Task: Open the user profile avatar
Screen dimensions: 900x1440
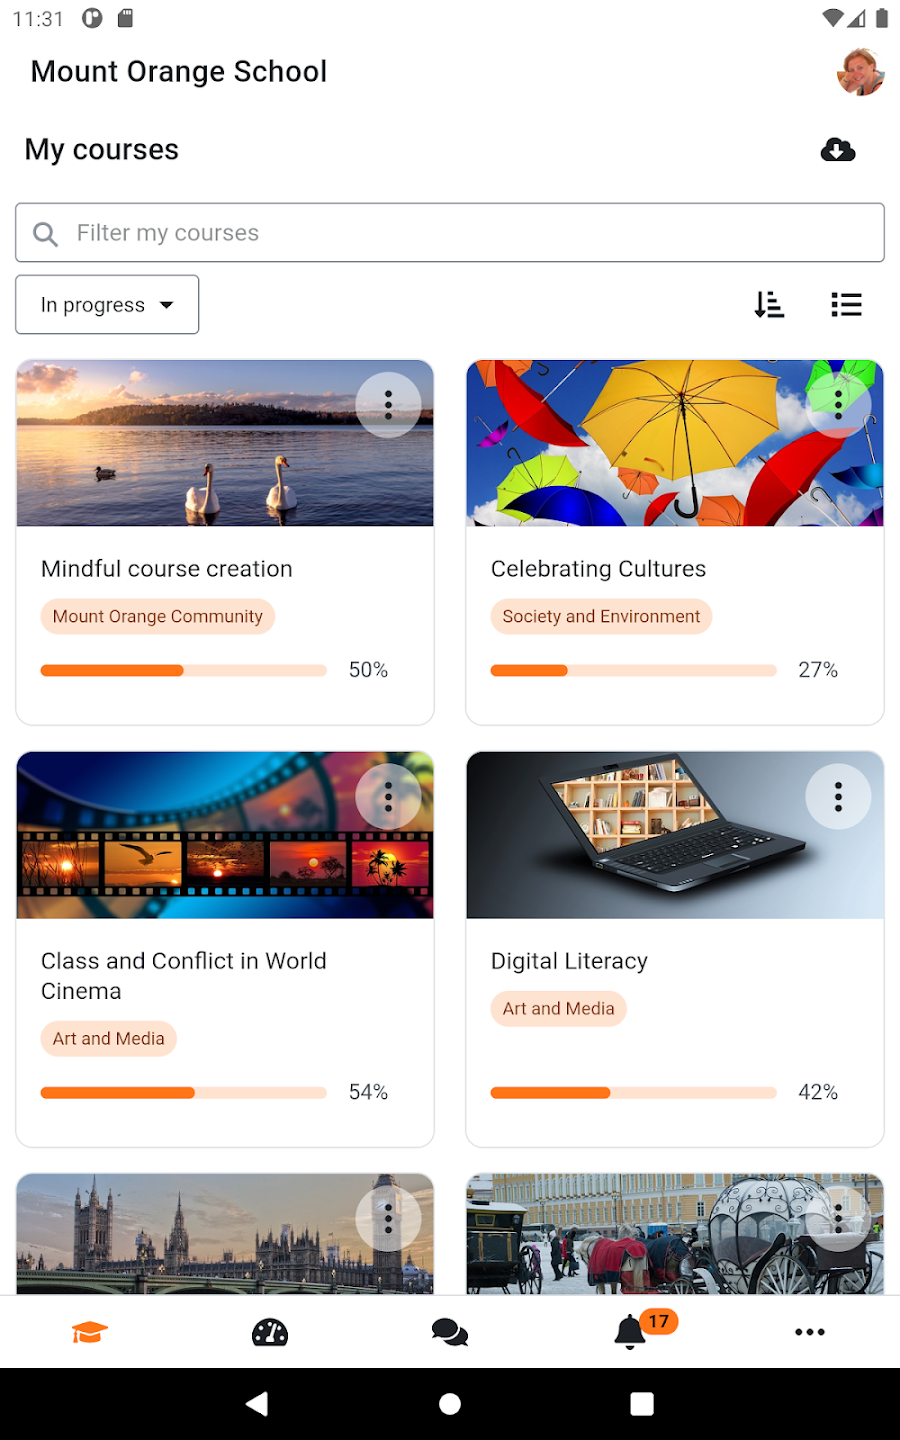Action: pyautogui.click(x=860, y=72)
